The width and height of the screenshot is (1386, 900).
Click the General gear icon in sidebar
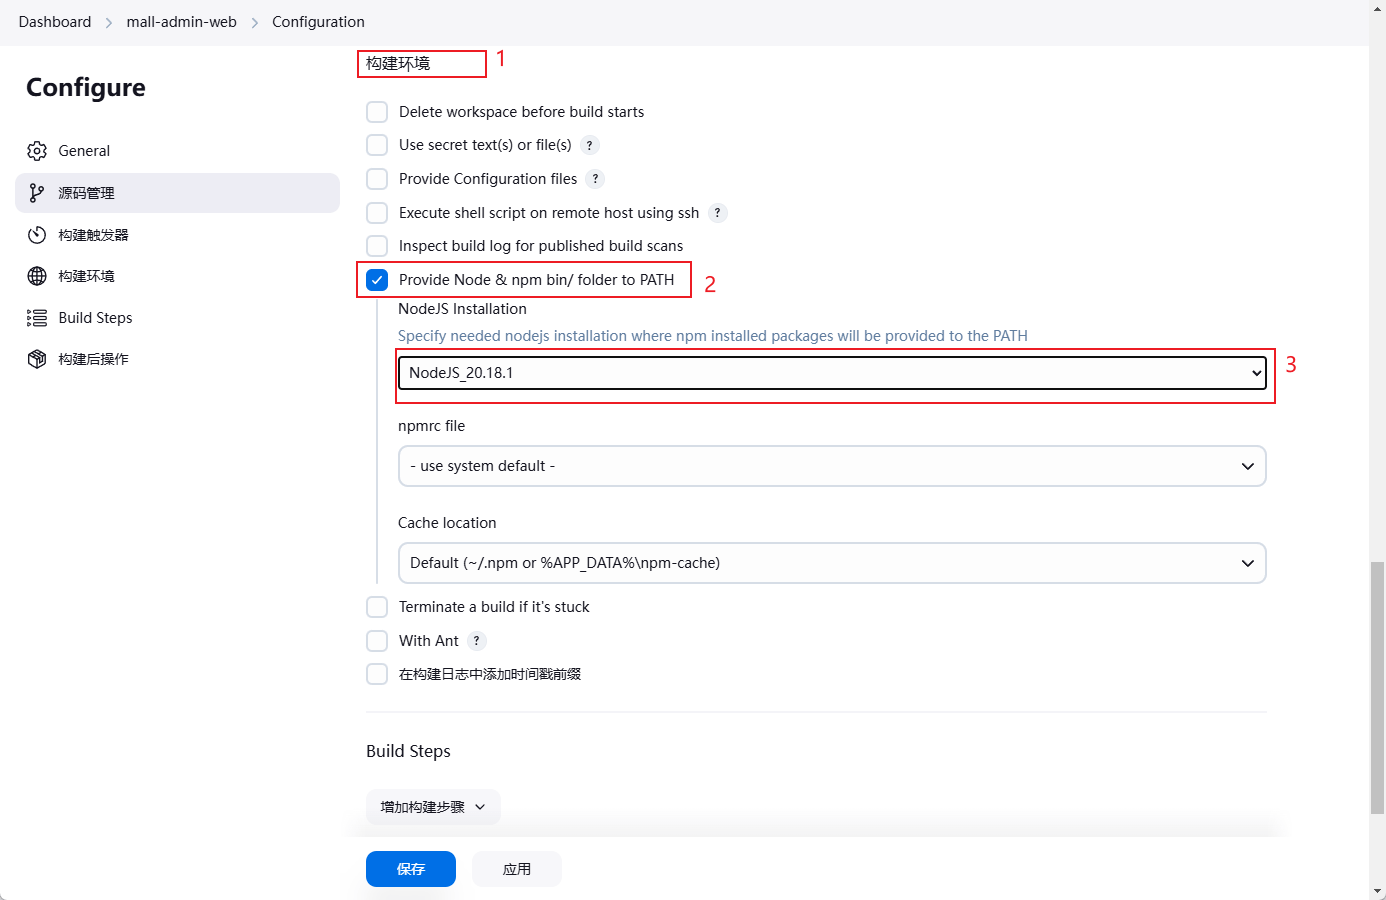[x=37, y=151]
